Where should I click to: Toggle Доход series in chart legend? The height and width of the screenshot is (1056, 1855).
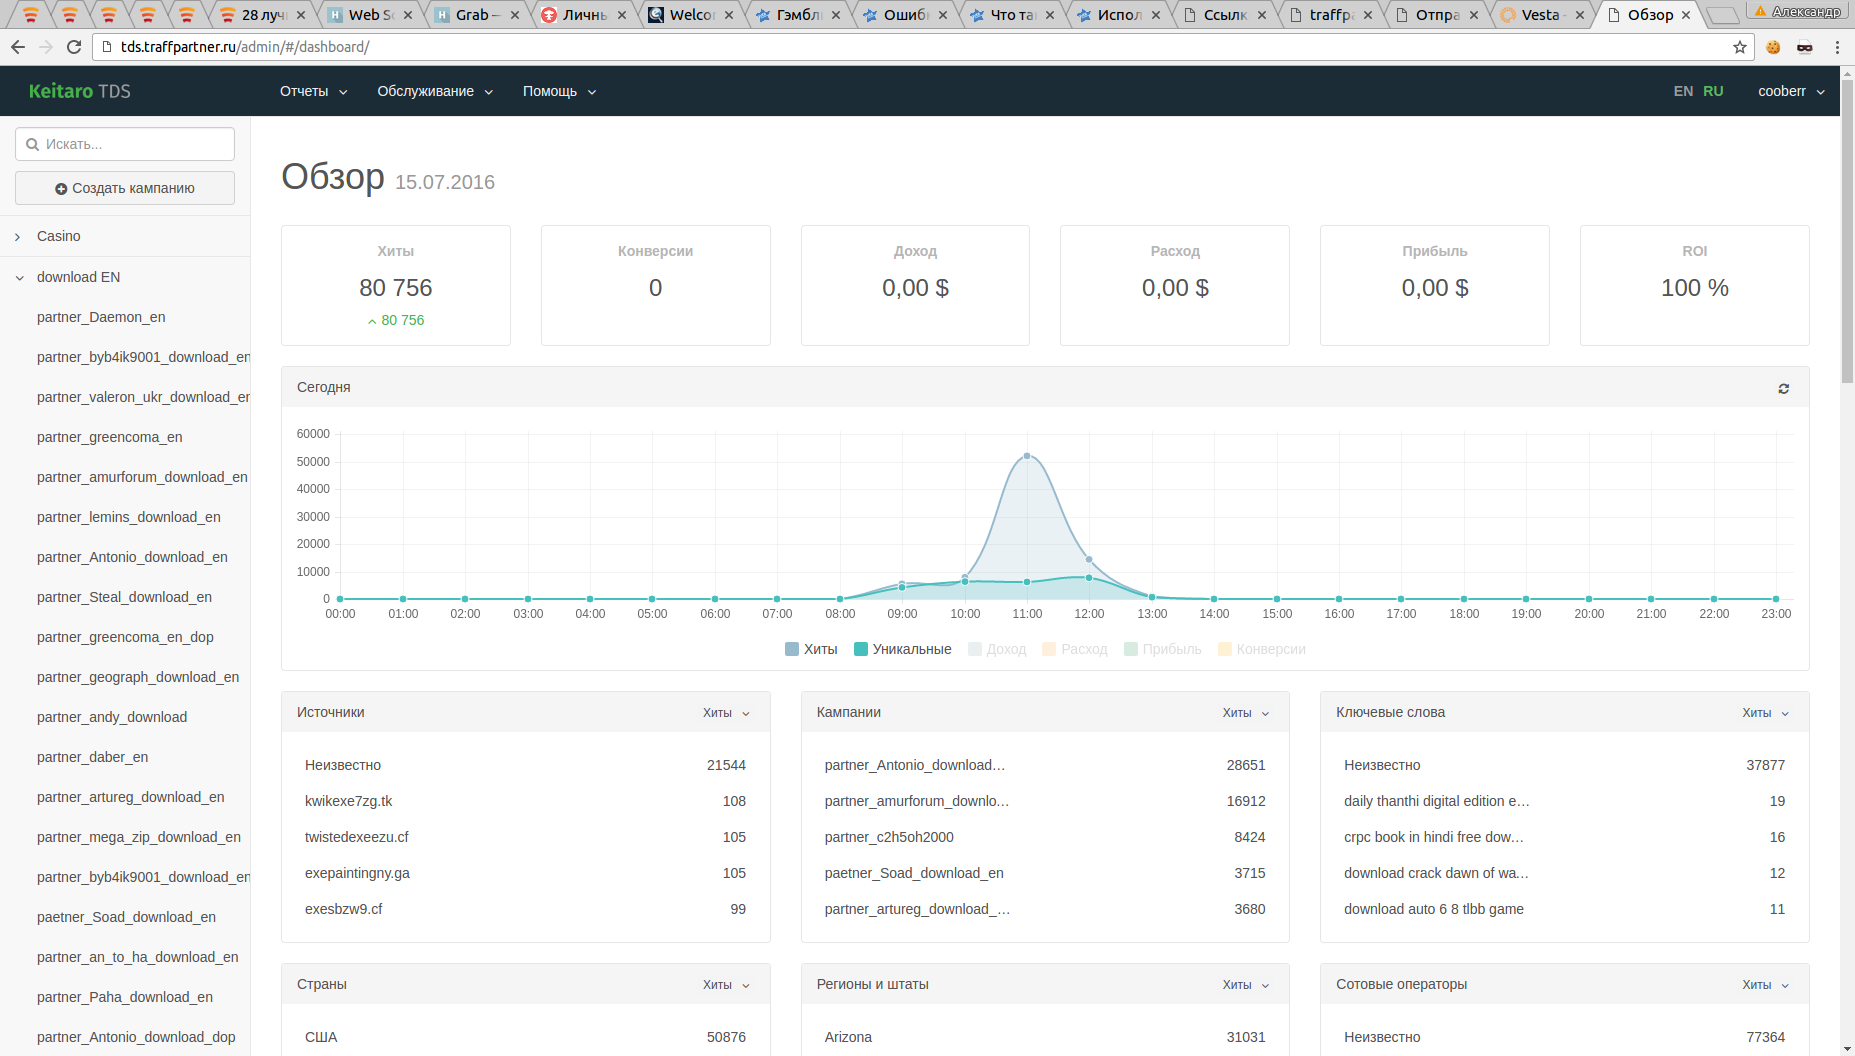(x=997, y=649)
